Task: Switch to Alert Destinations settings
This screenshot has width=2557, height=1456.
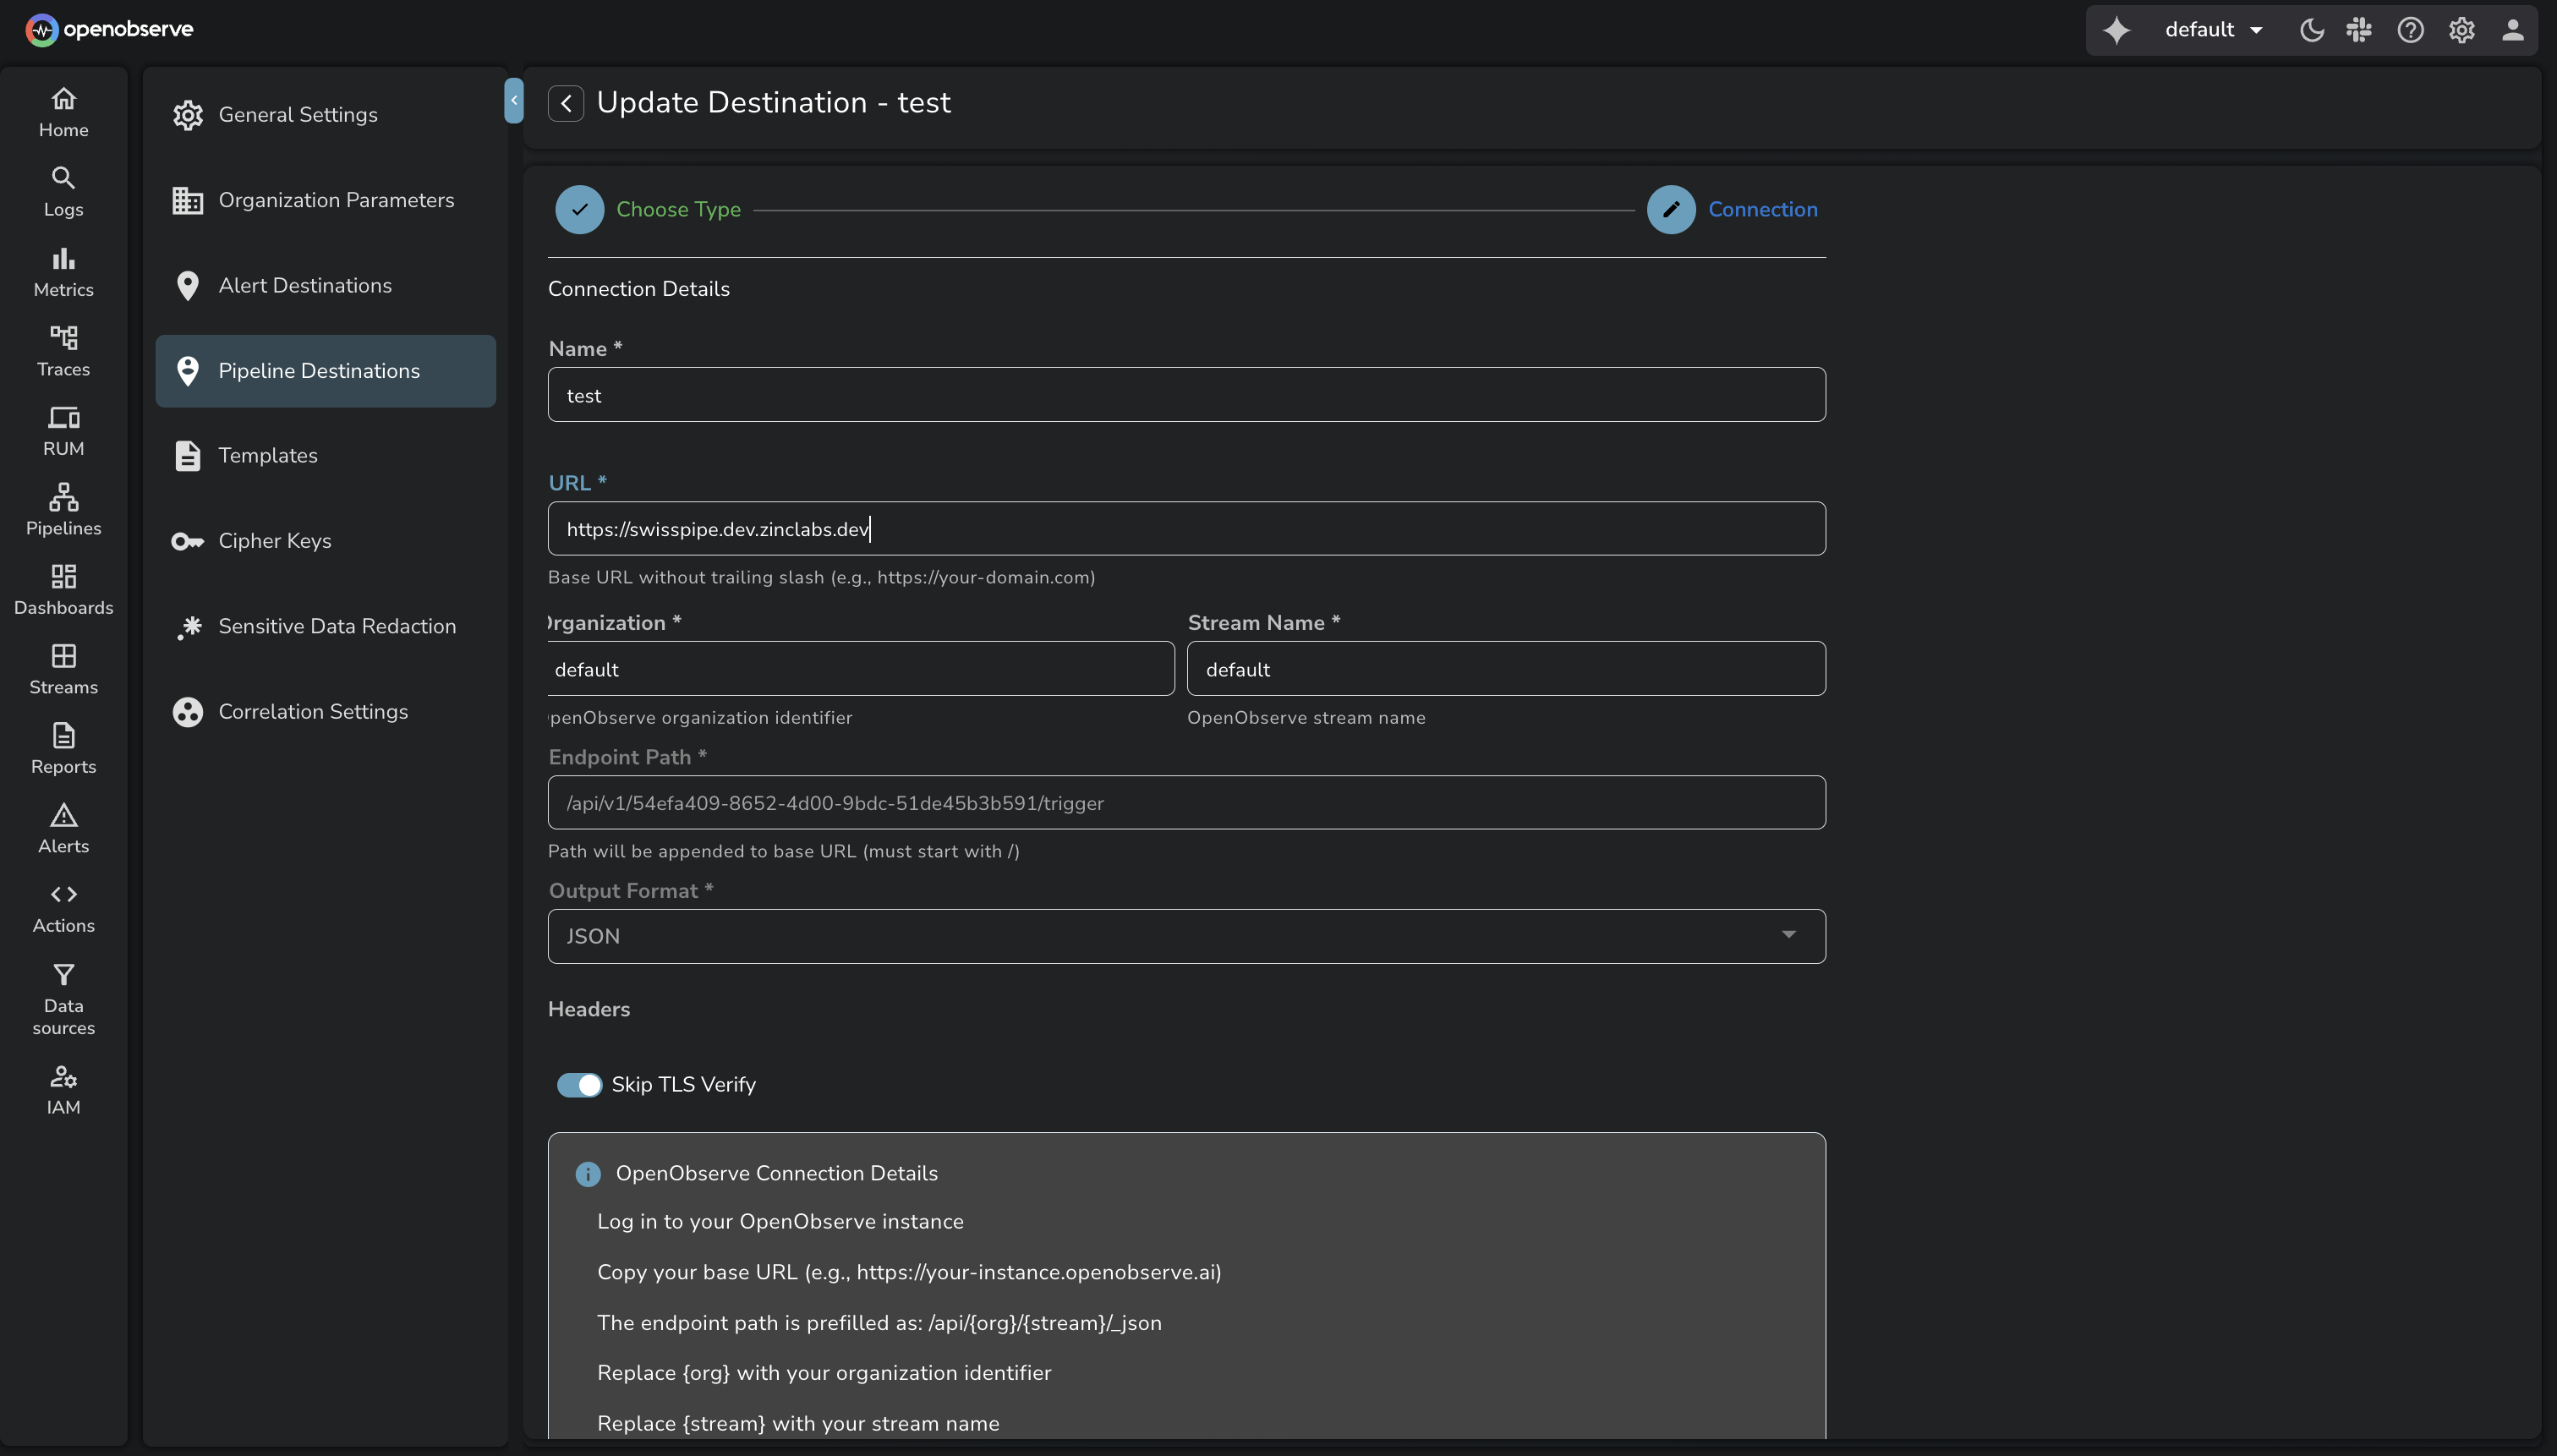Action: pyautogui.click(x=305, y=285)
